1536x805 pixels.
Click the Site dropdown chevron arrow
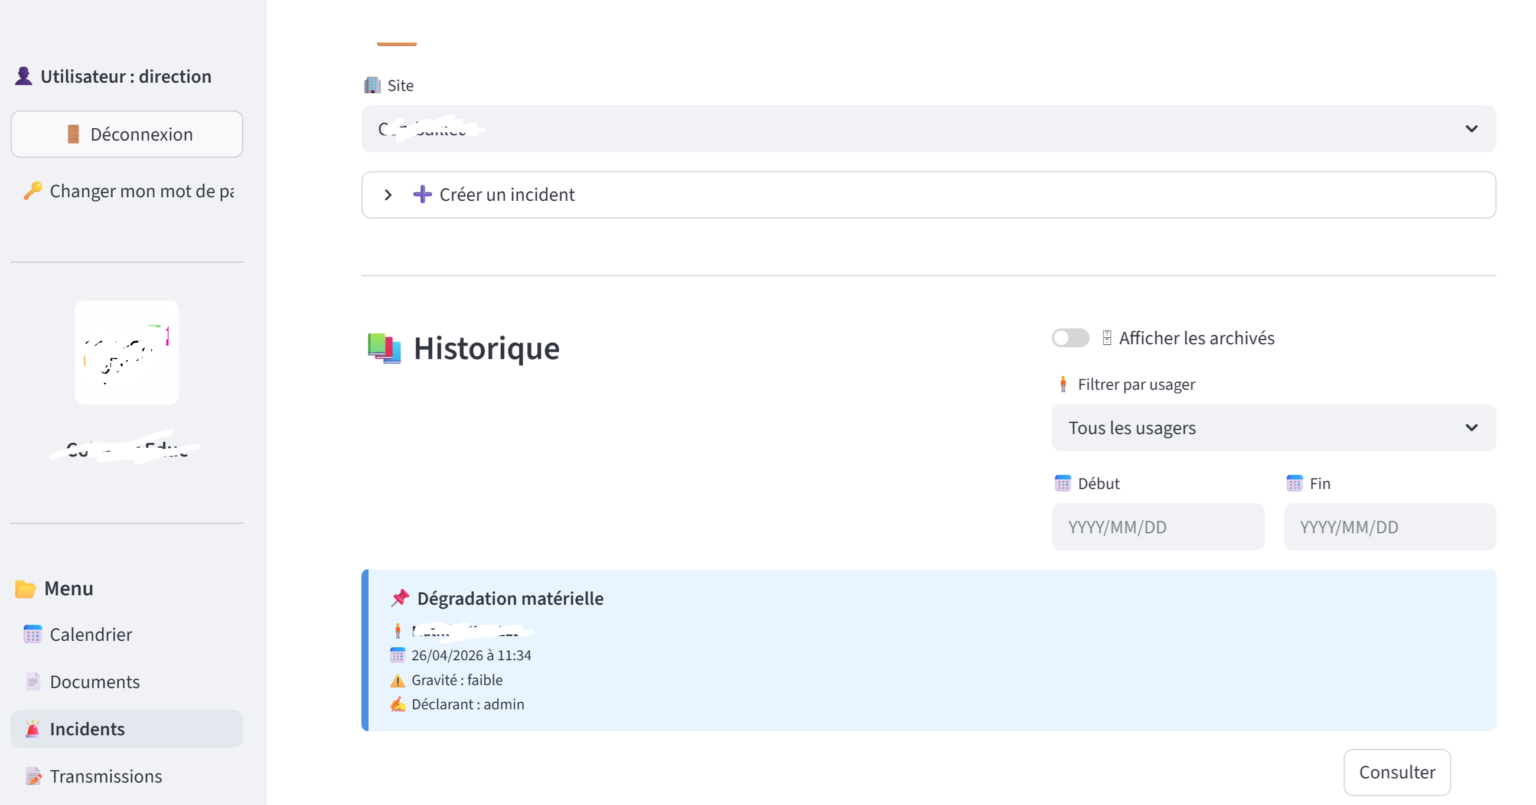tap(1471, 129)
